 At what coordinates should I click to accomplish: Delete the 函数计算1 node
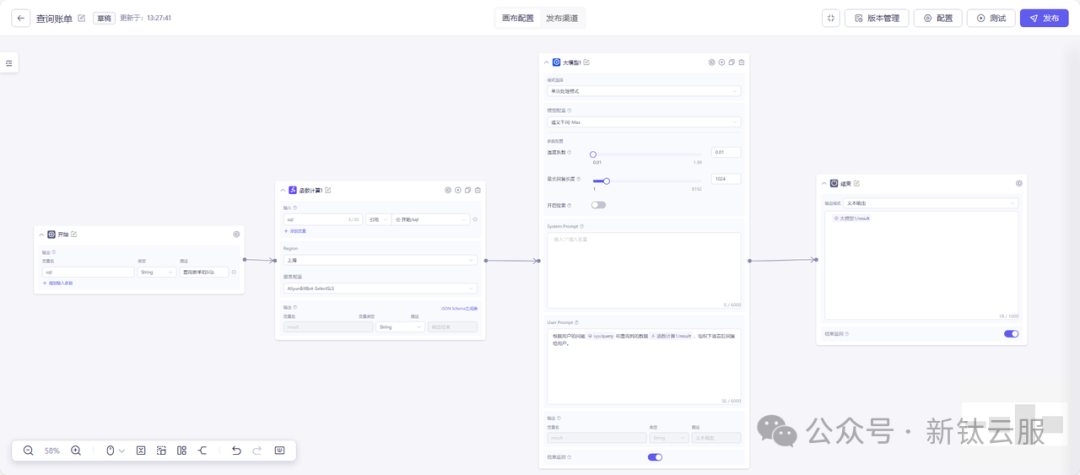[477, 190]
